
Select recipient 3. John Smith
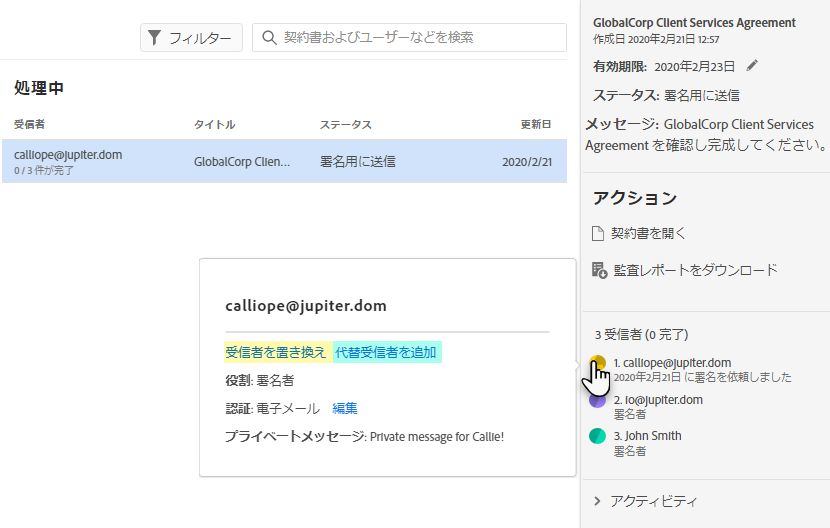pos(647,436)
